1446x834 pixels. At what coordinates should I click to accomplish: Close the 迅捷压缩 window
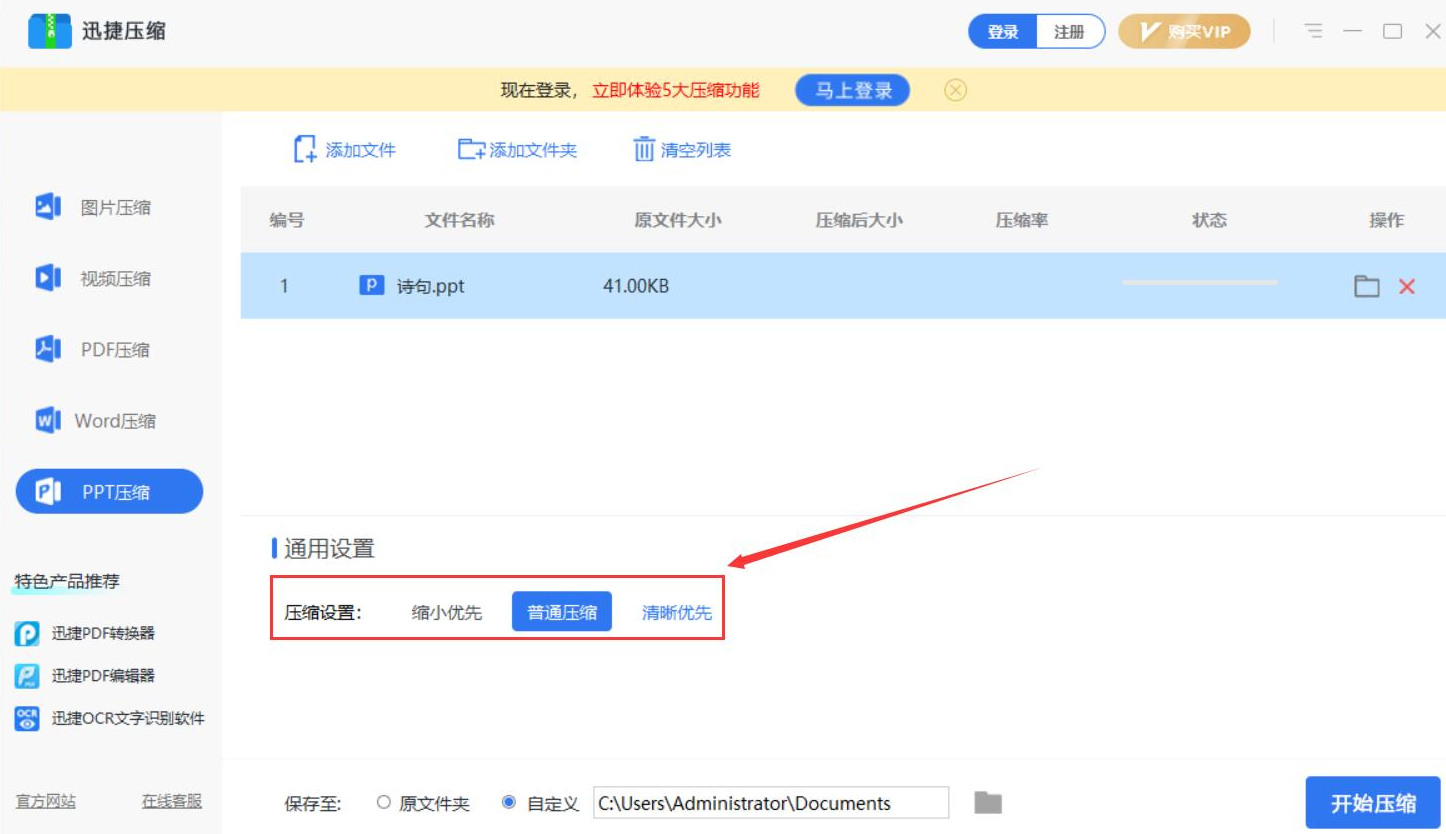click(1432, 31)
